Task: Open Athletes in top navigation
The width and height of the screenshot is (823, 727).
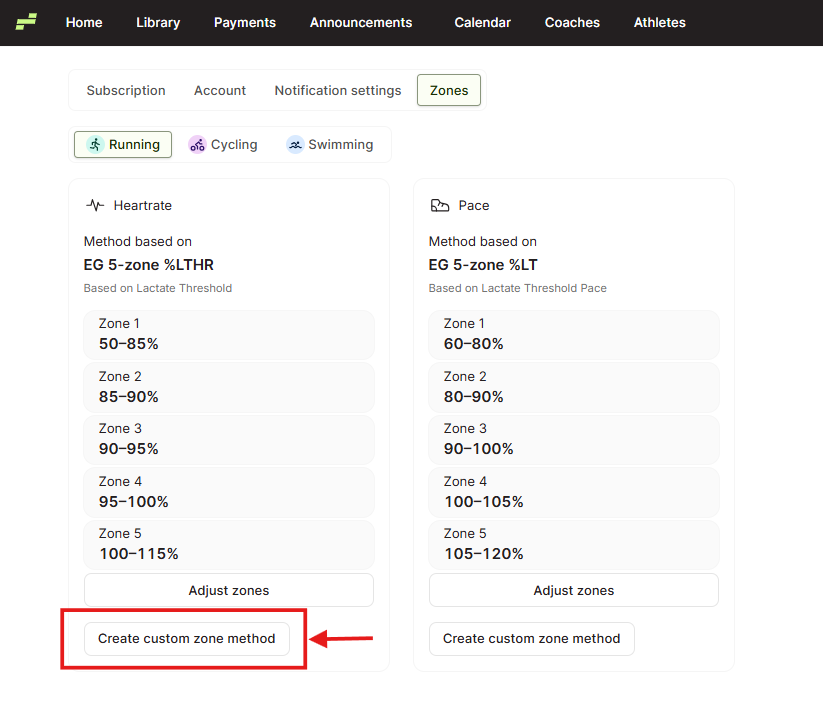Action: (660, 23)
